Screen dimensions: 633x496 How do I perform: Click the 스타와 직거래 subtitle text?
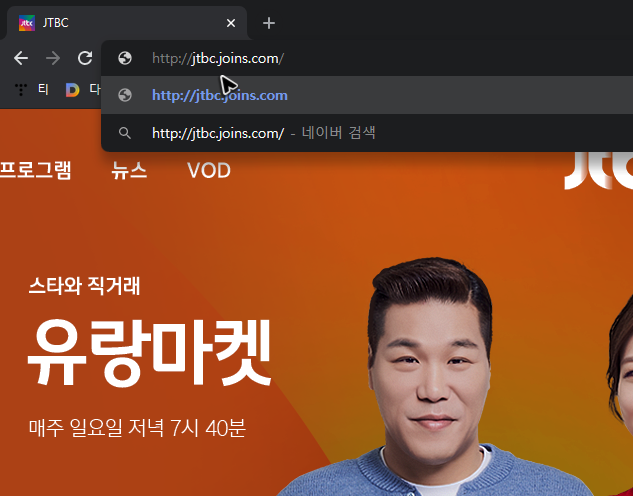pyautogui.click(x=84, y=286)
